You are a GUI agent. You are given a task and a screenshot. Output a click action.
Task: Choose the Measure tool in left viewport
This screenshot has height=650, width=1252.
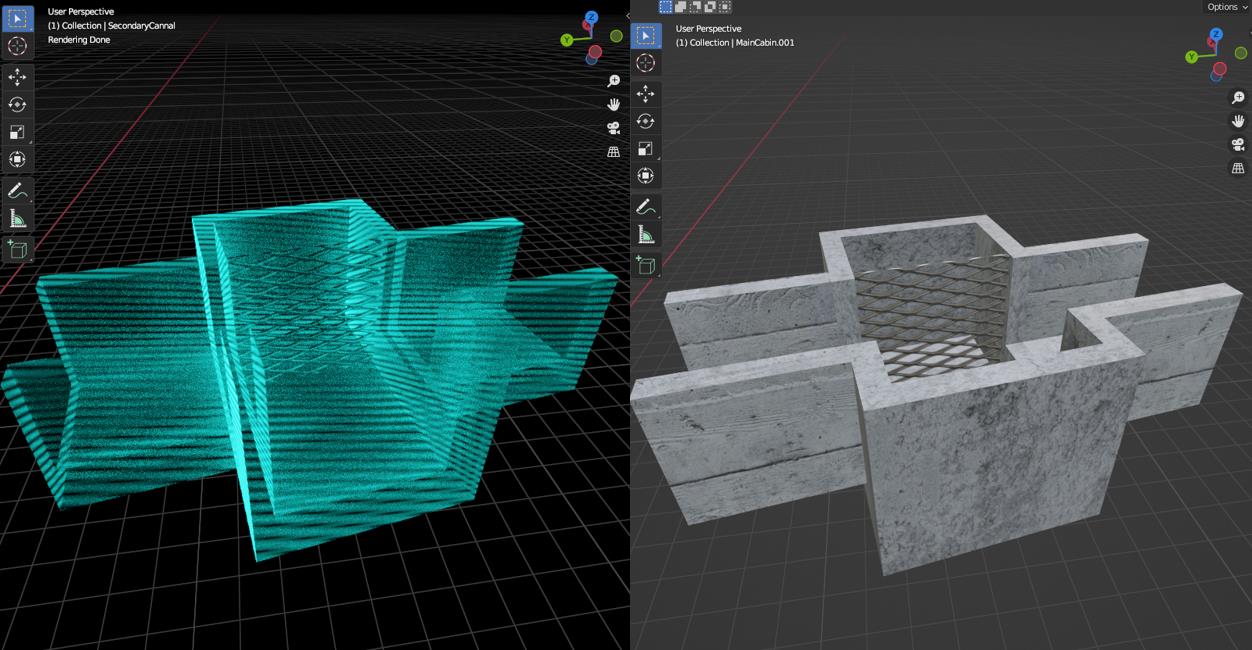(x=17, y=218)
